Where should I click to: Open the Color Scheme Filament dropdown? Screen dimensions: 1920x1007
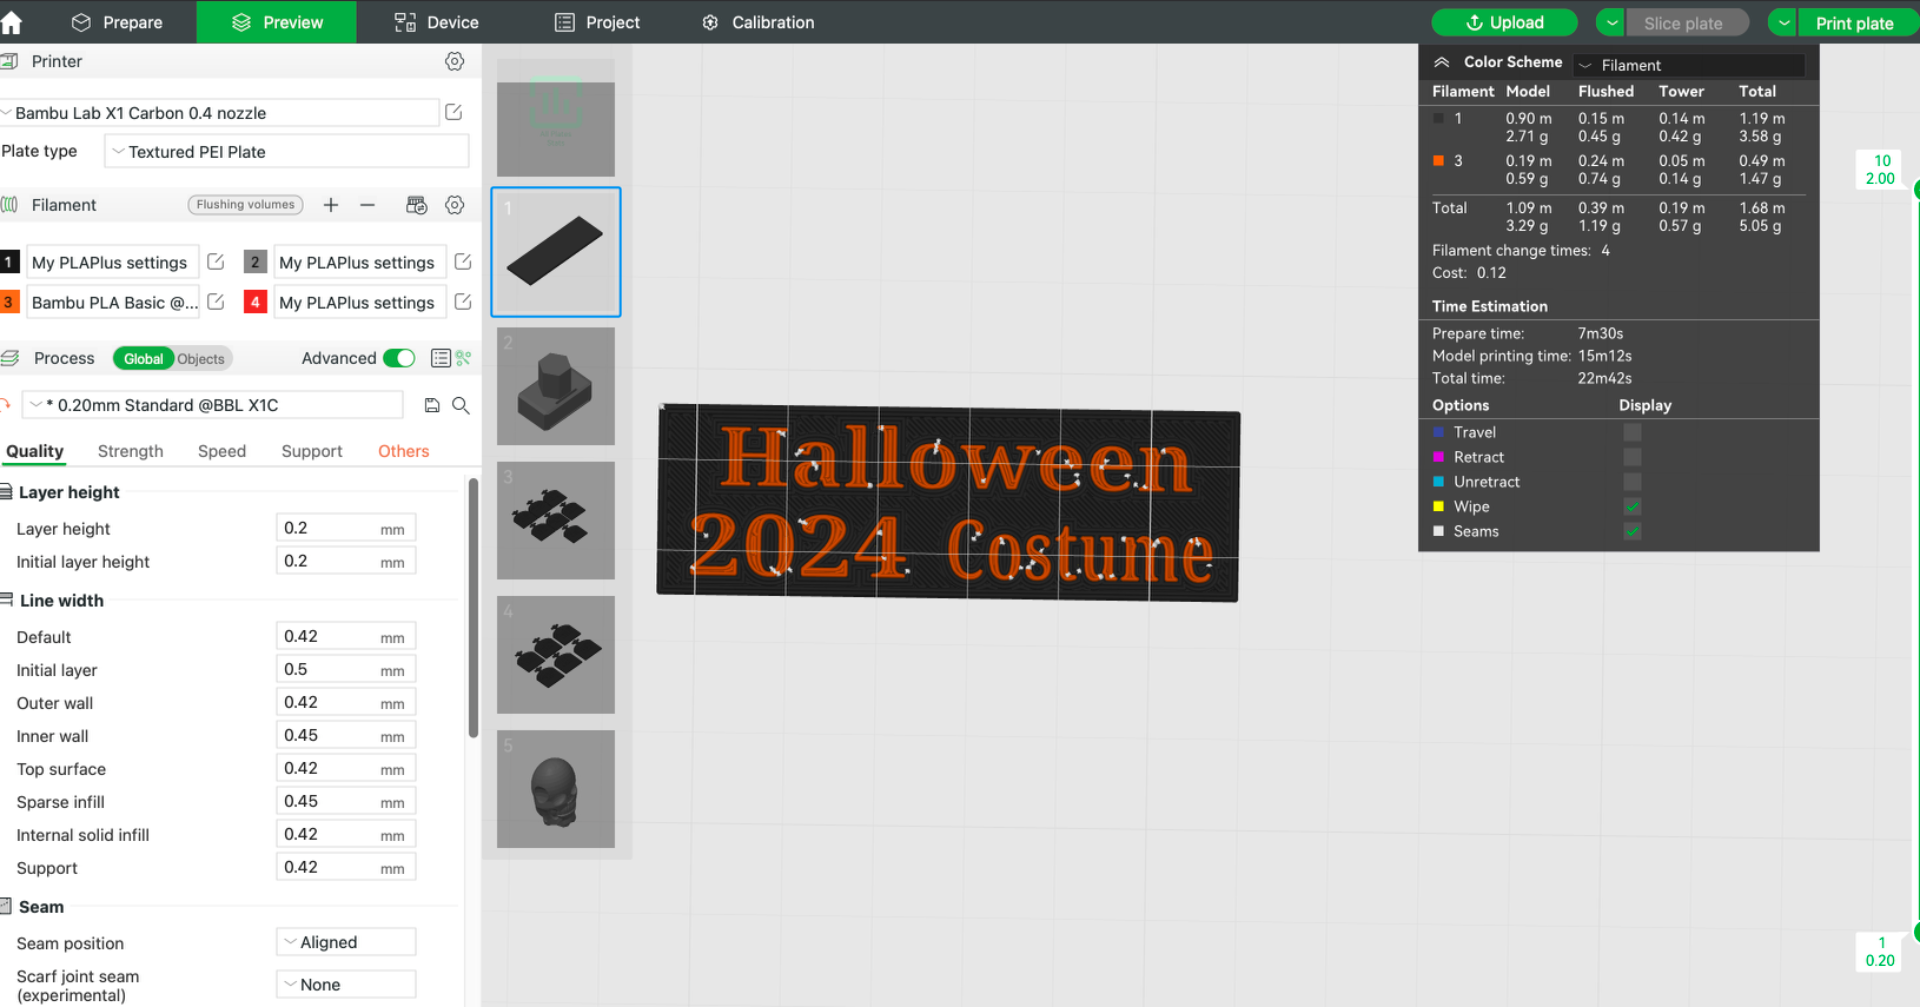click(x=1689, y=65)
